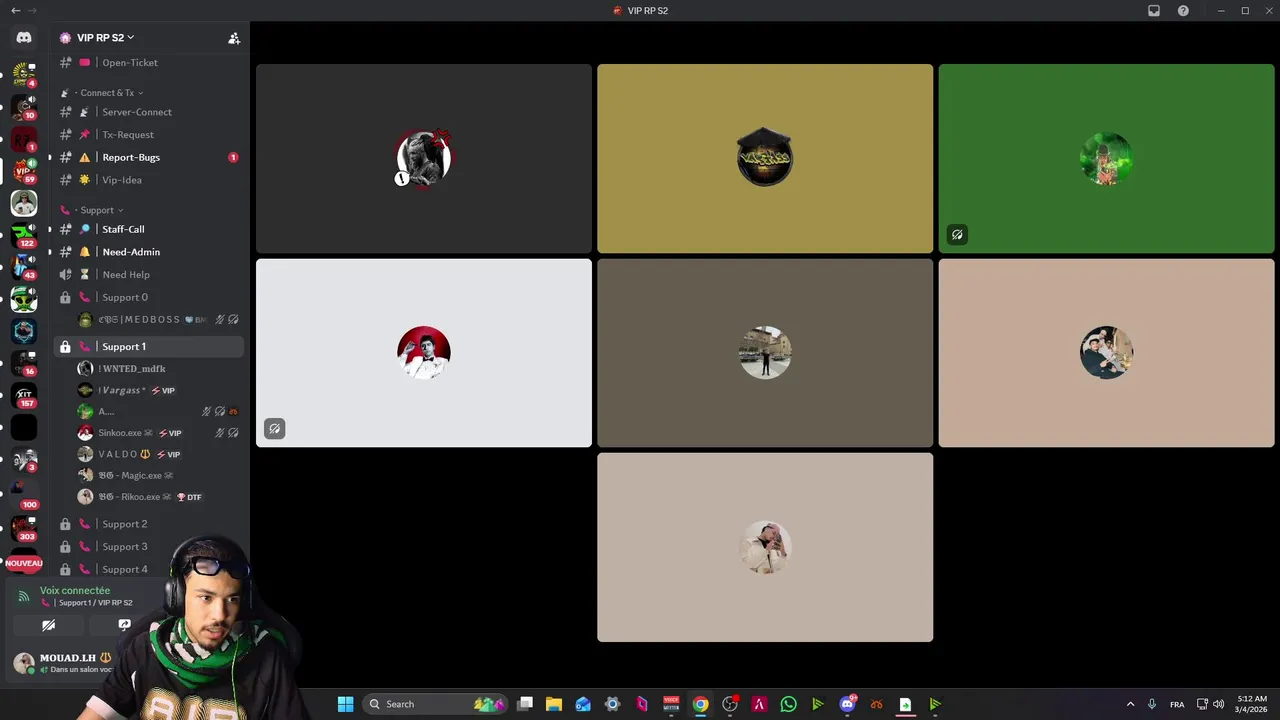
Task: Open the server icon with the 59 badge
Action: 24,170
